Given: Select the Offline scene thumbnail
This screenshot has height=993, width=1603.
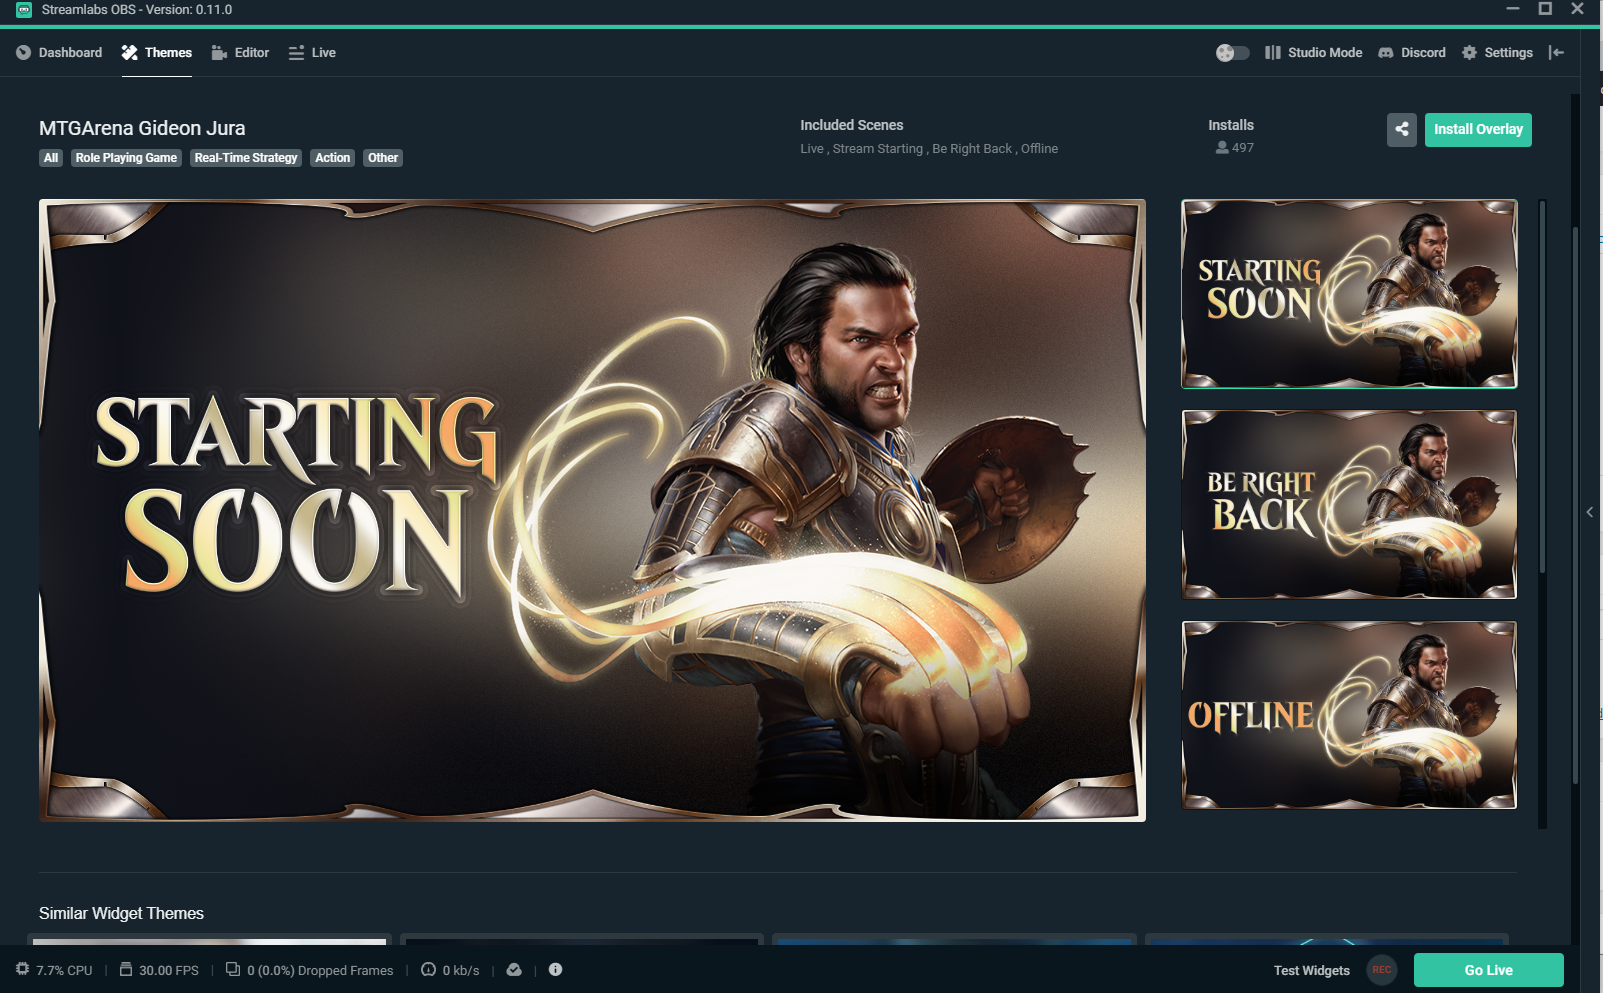Looking at the screenshot, I should pos(1349,715).
